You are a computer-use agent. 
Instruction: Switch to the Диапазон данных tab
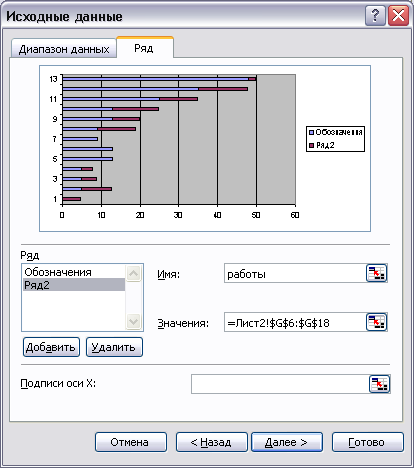(x=64, y=49)
